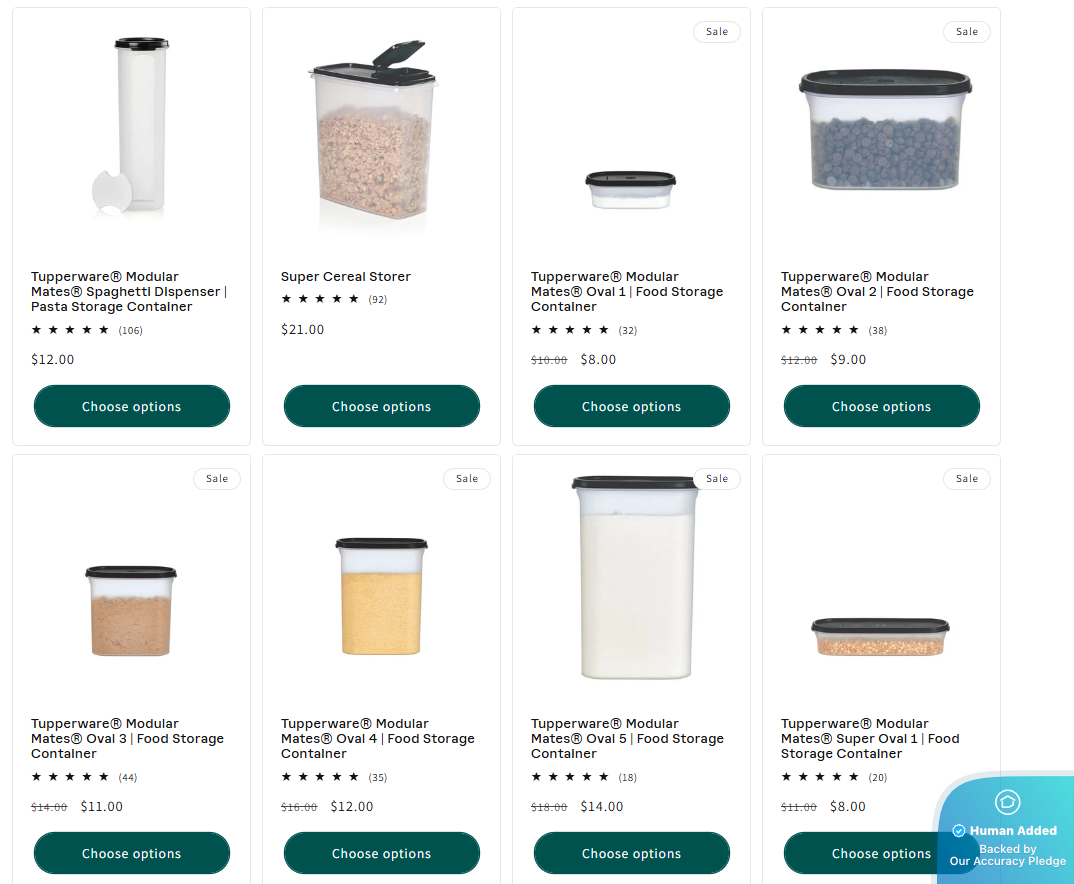View star rating reviews for the Spaghetti Dispenser
Image resolution: width=1074 pixels, height=884 pixels.
click(x=86, y=330)
